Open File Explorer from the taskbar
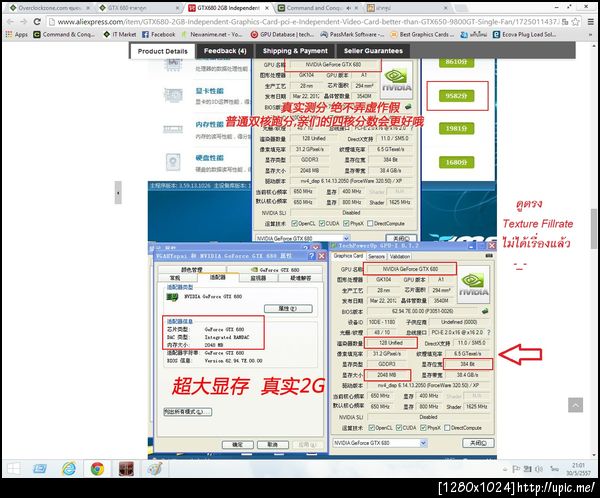The height and width of the screenshot is (498, 600). 39,469
